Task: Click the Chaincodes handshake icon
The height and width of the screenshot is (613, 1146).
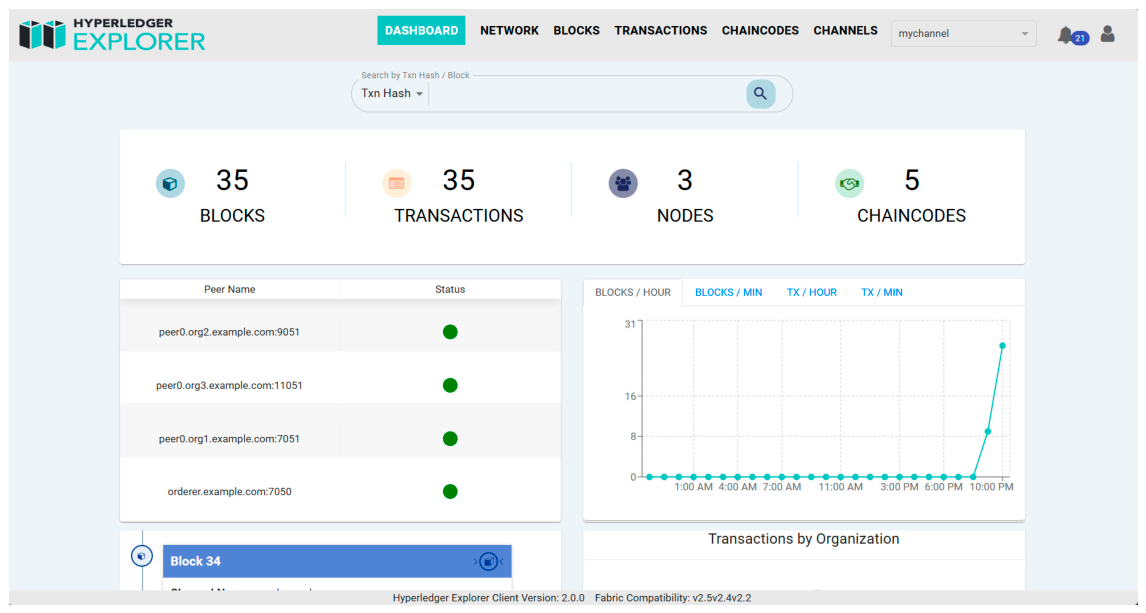Action: pos(849,183)
